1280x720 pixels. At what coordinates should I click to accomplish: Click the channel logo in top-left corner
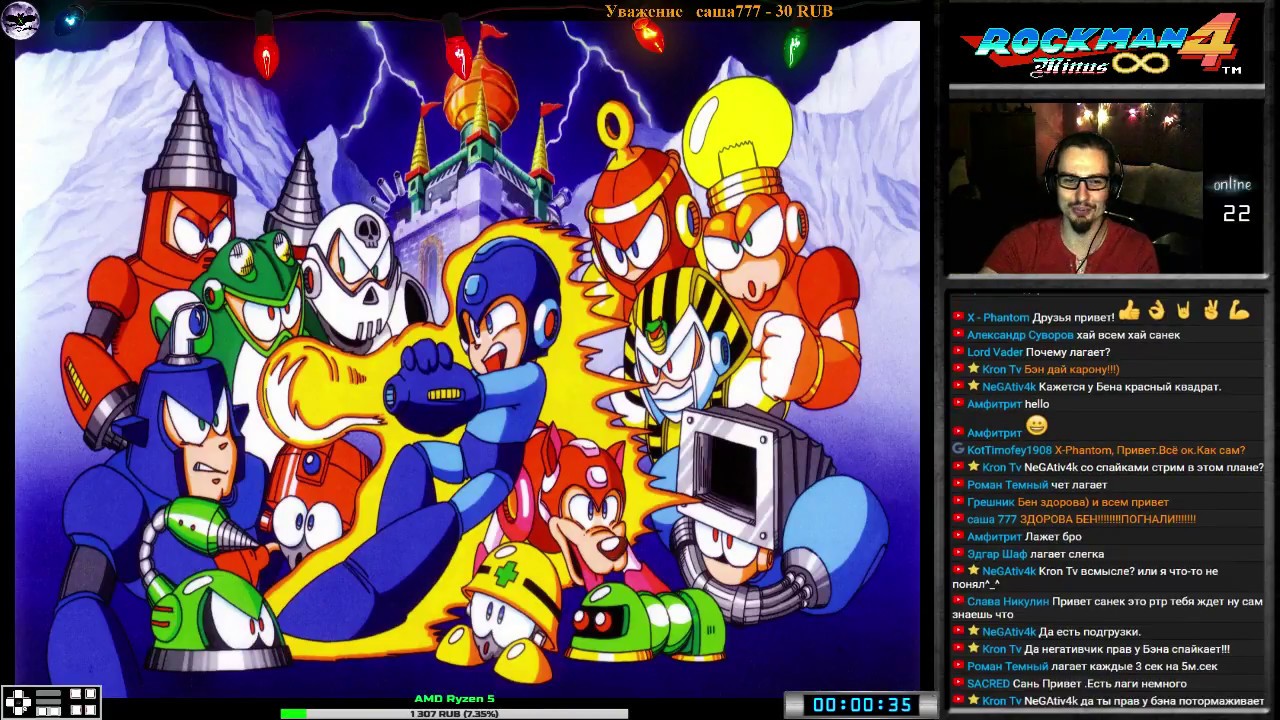[x=20, y=20]
